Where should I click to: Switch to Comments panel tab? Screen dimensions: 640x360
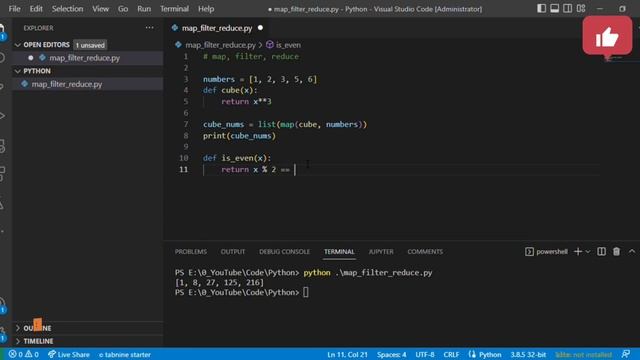click(x=425, y=252)
